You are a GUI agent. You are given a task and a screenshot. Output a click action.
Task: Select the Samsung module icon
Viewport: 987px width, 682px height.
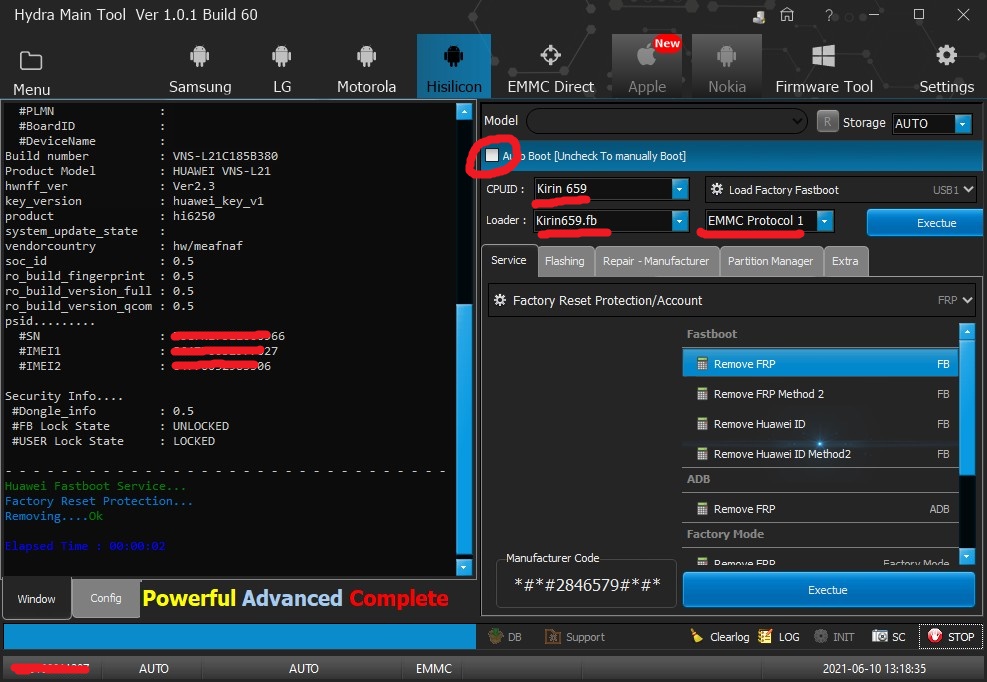point(200,57)
